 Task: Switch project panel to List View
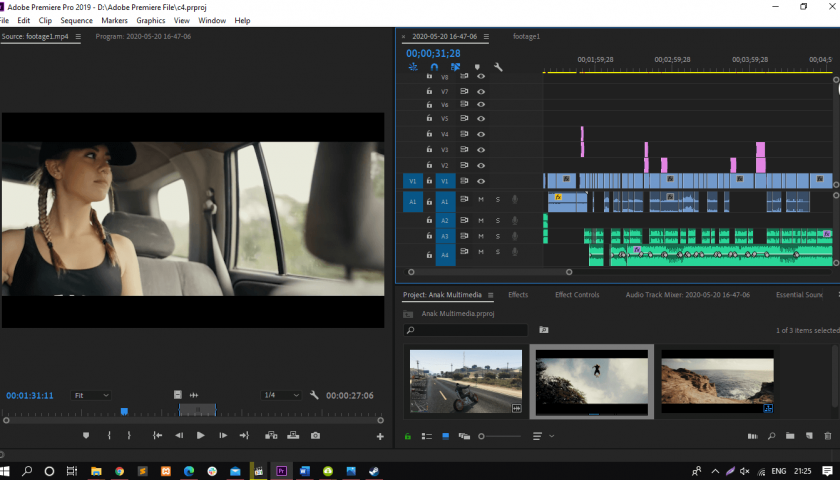coord(425,436)
